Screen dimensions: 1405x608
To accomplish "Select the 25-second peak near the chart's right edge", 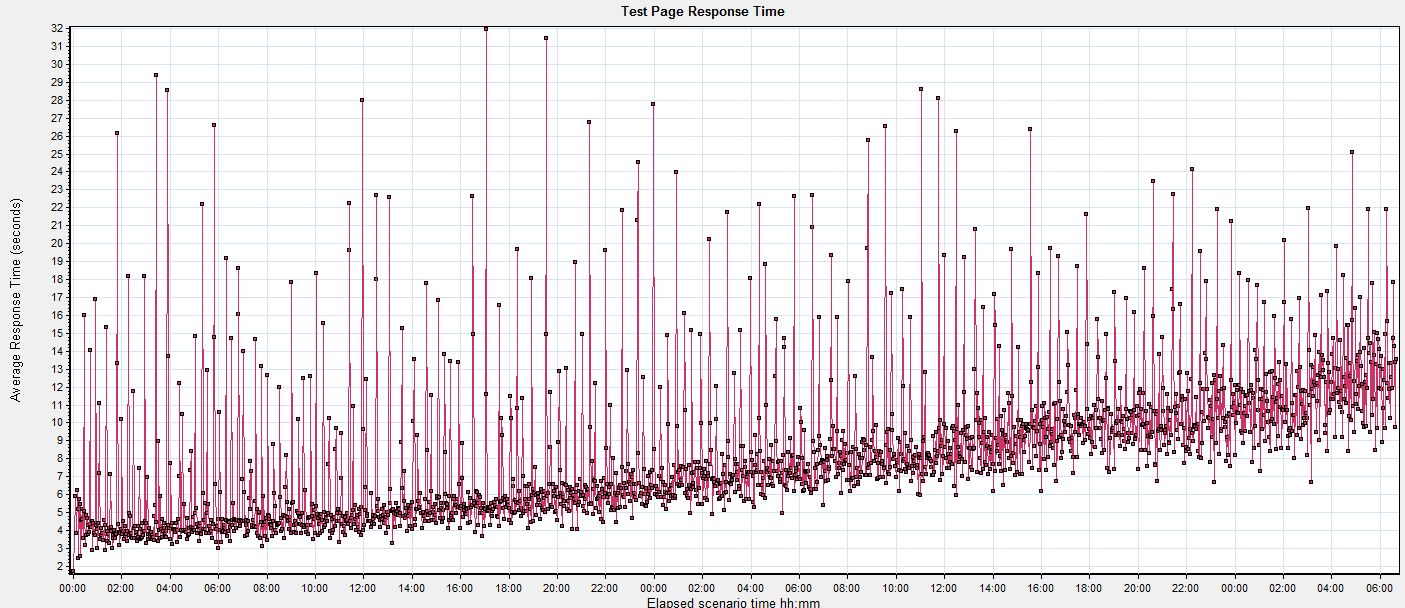I will [1351, 152].
